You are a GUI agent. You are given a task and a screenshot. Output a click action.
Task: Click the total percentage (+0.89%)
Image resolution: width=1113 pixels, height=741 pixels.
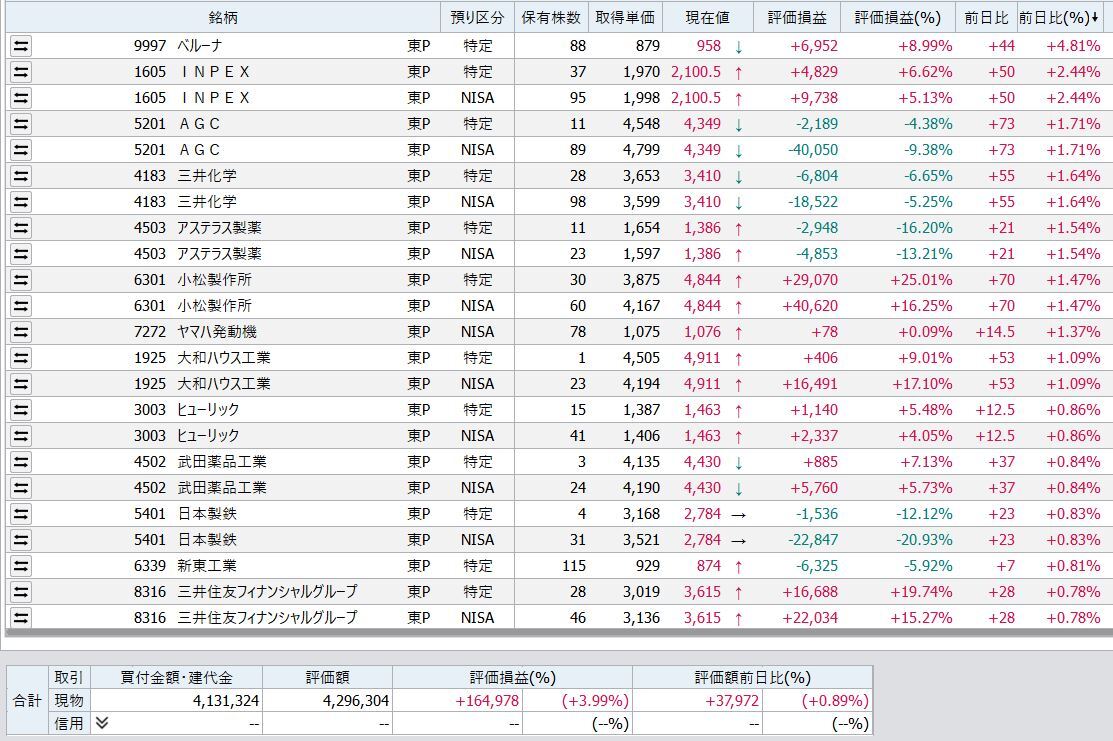click(835, 701)
